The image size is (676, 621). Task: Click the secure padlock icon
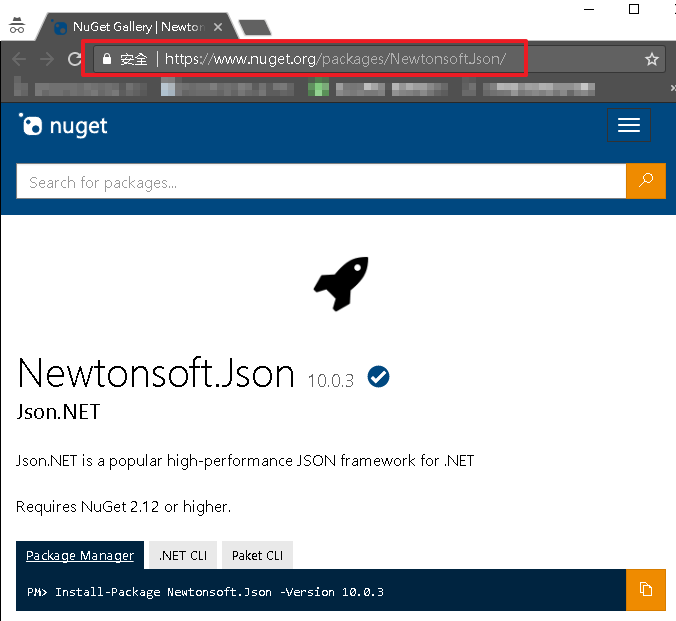coord(107,59)
